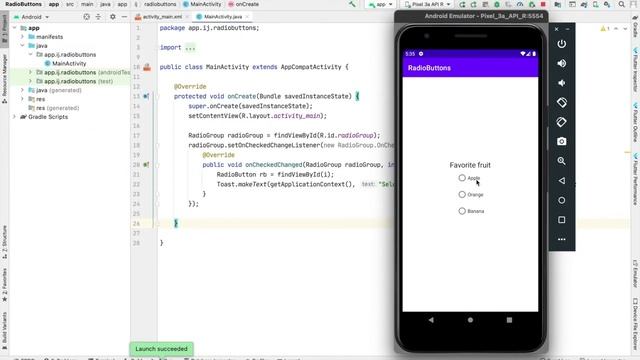Select res (generated) in project tree
Viewport: 640px width, 360px height.
click(53, 108)
